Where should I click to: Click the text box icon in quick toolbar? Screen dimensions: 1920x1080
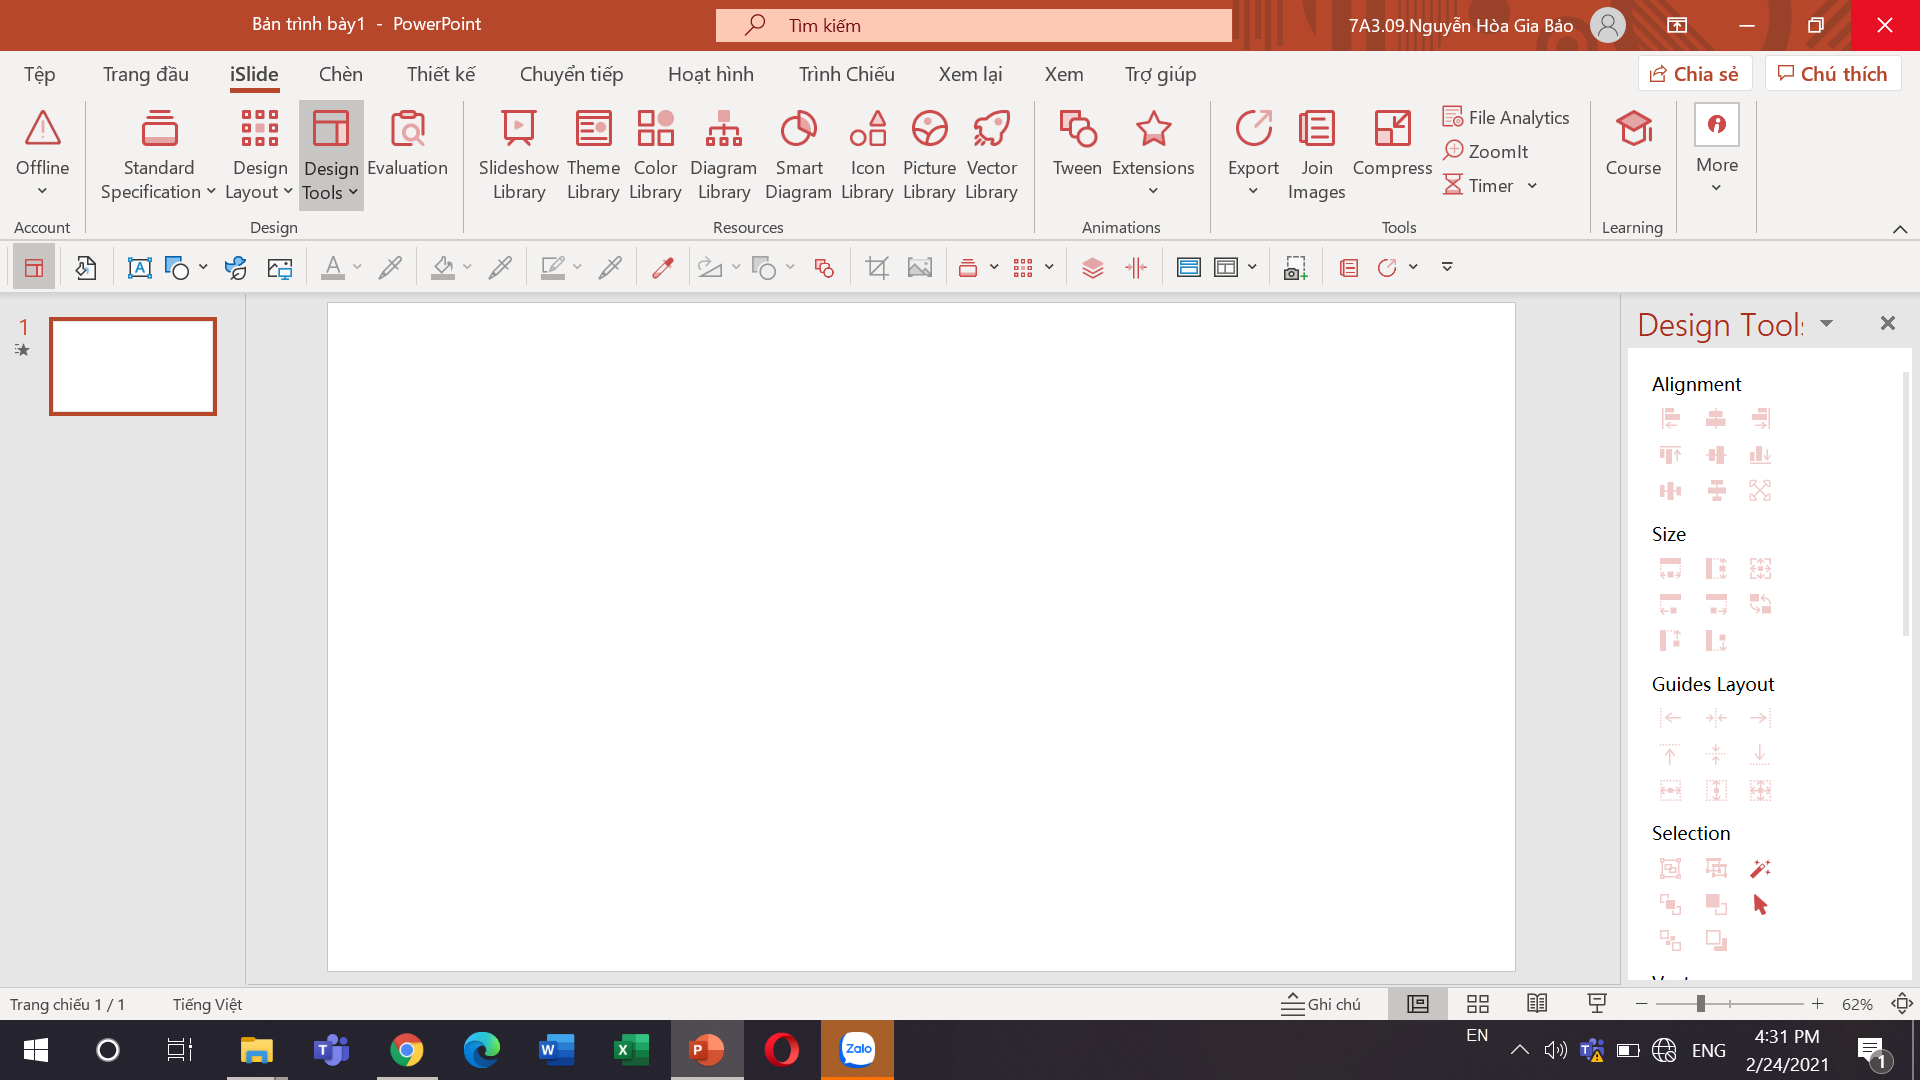point(139,267)
